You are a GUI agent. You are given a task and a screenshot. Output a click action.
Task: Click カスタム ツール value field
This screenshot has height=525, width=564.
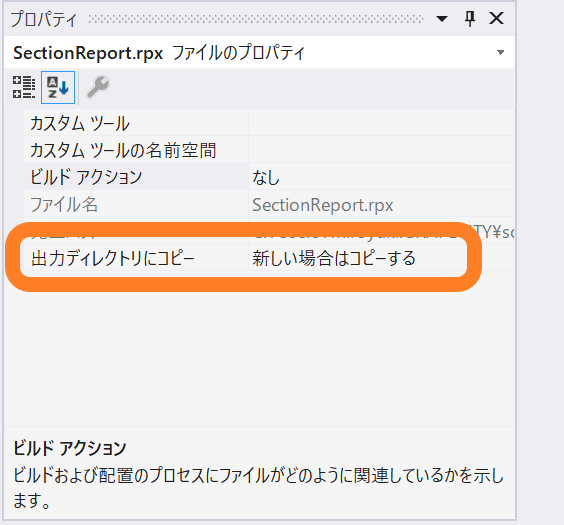381,123
